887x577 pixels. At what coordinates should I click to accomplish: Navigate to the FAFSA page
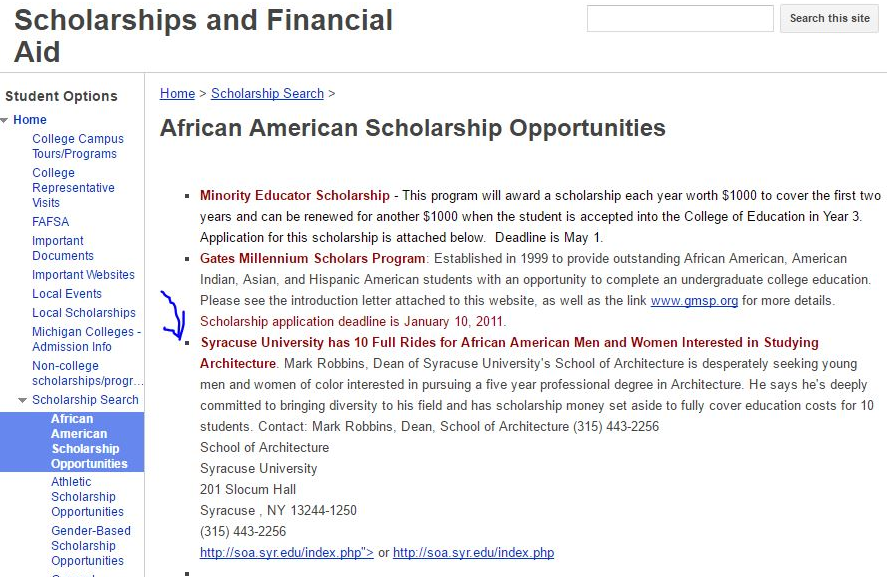(x=50, y=221)
